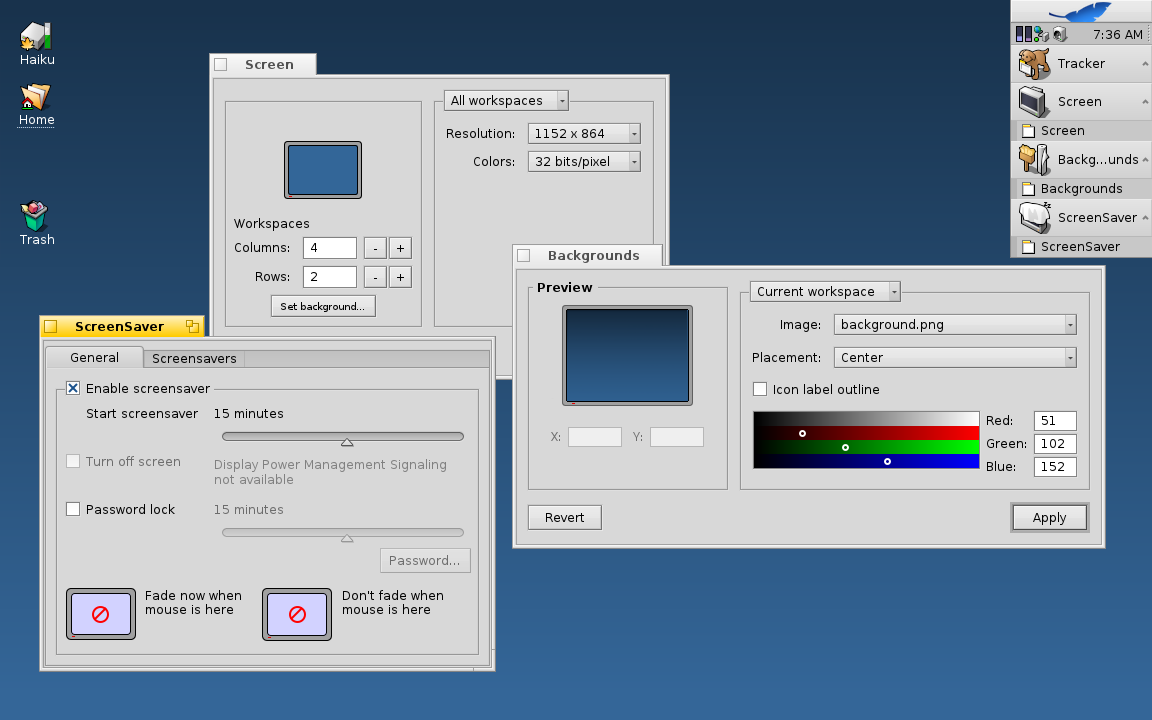
Task: Select the General tab
Action: tap(95, 358)
